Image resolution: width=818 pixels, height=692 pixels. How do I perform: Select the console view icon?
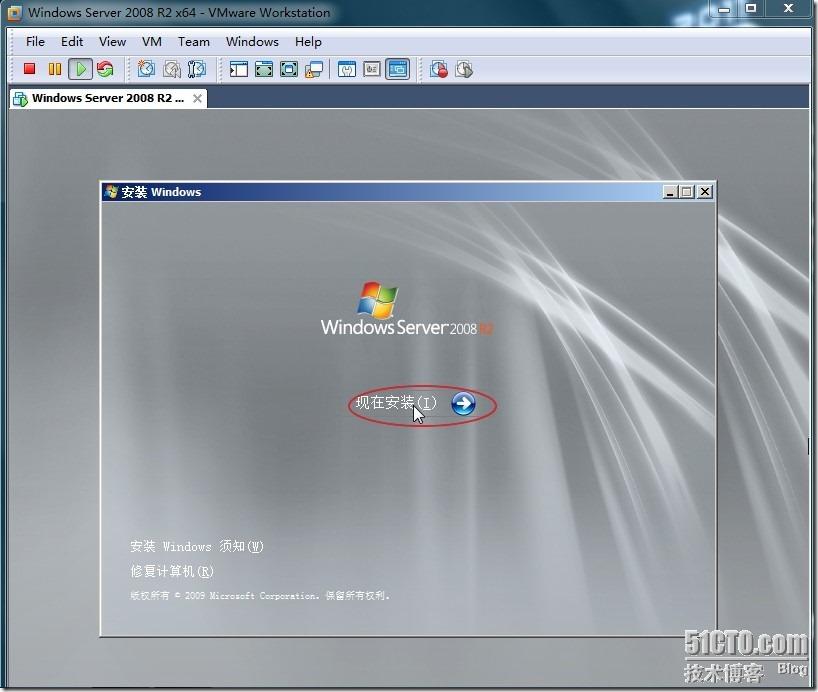pos(398,69)
